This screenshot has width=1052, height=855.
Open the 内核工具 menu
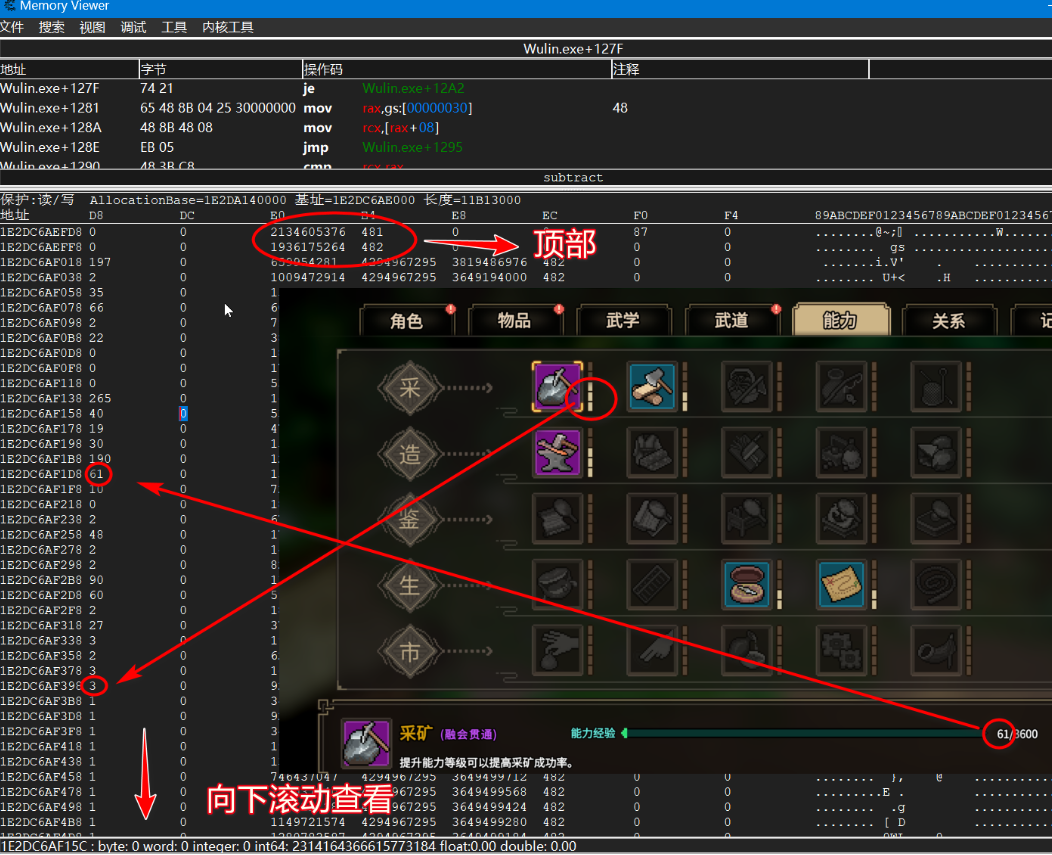coord(227,27)
